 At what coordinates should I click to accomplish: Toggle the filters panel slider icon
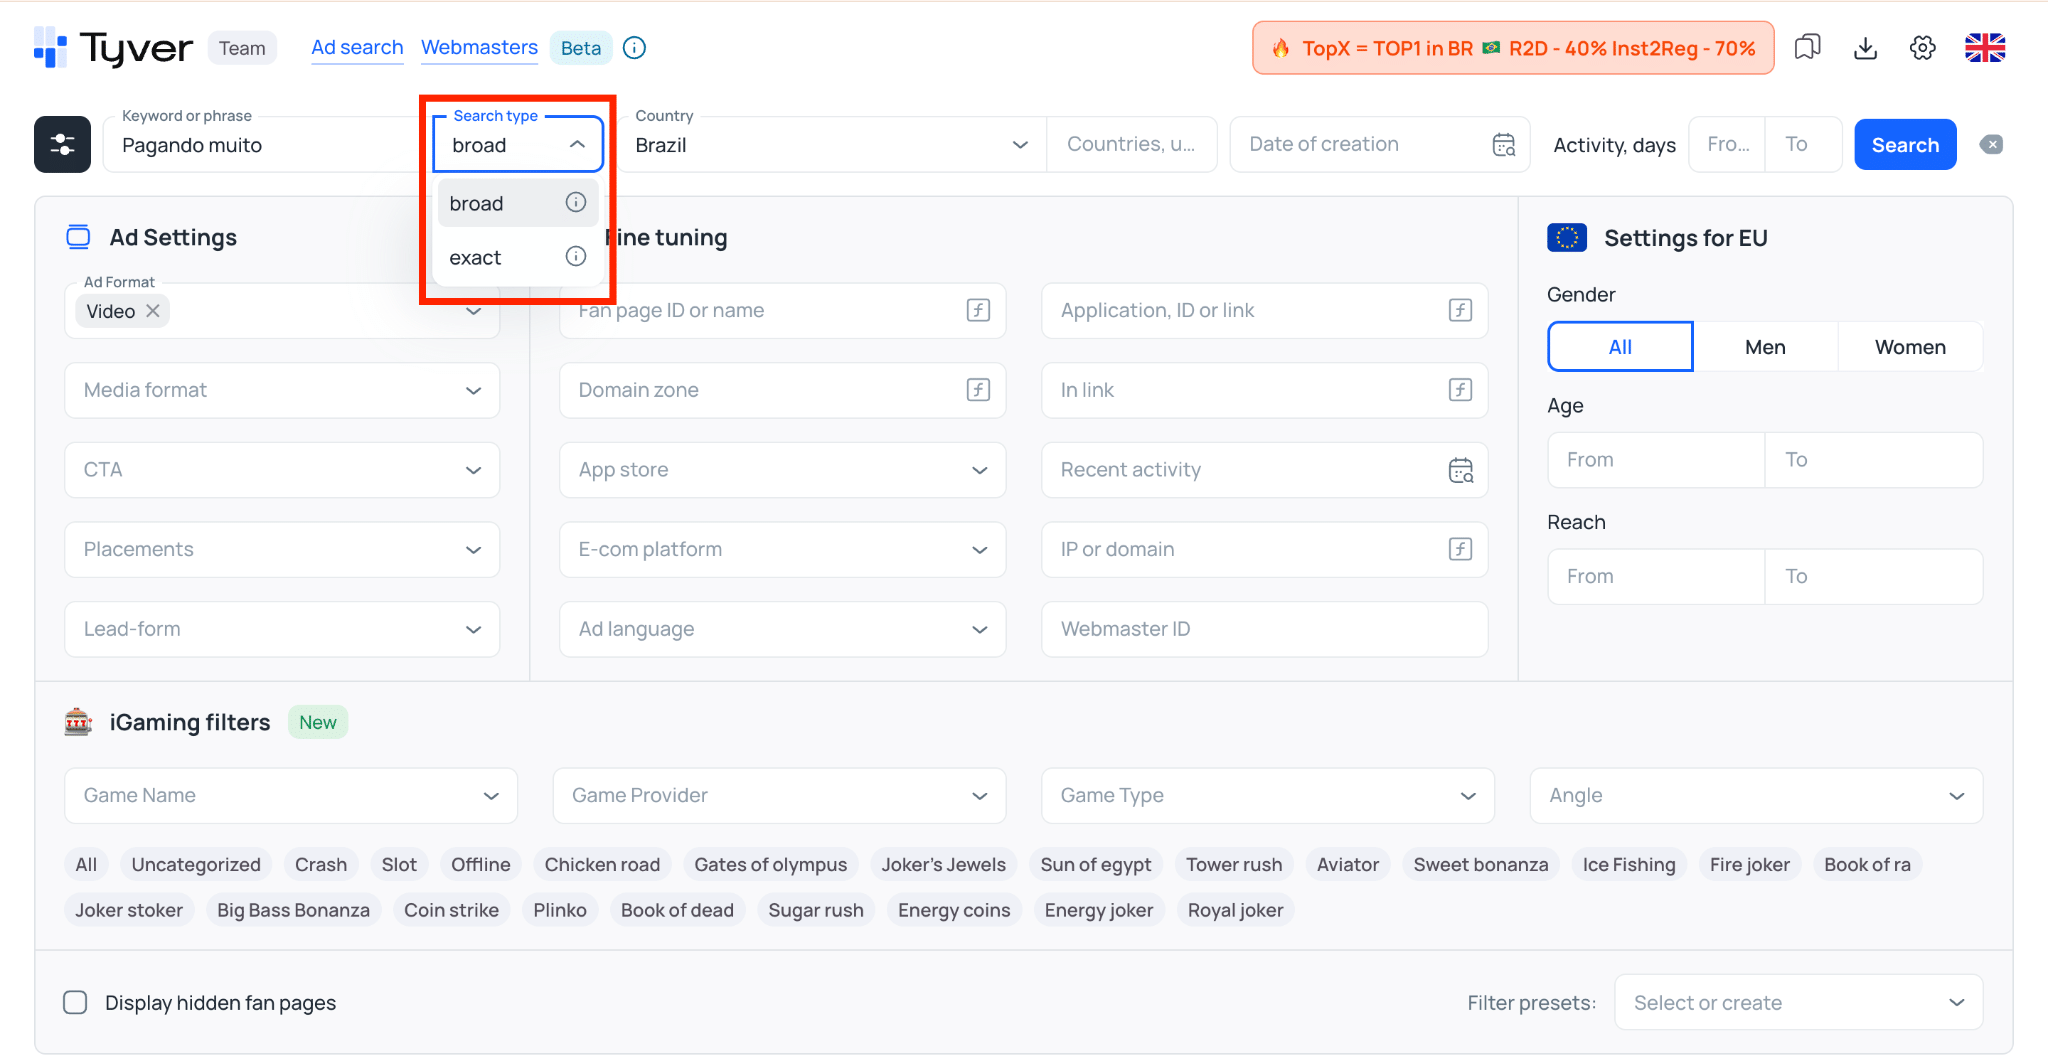pyautogui.click(x=63, y=144)
